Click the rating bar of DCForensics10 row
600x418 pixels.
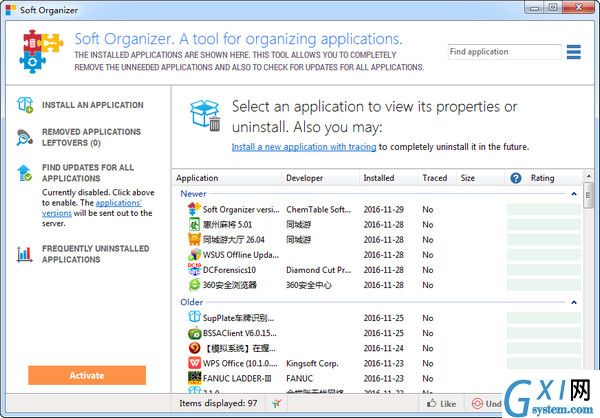(x=544, y=270)
